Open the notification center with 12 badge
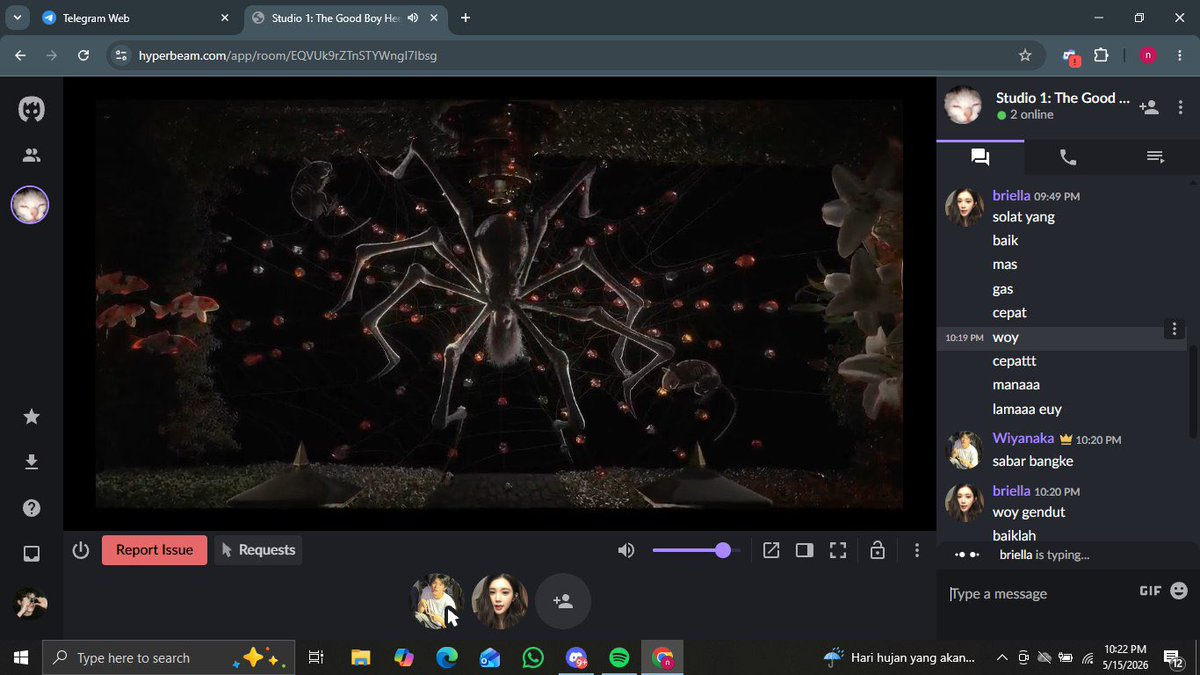This screenshot has height=675, width=1200. 1174,657
